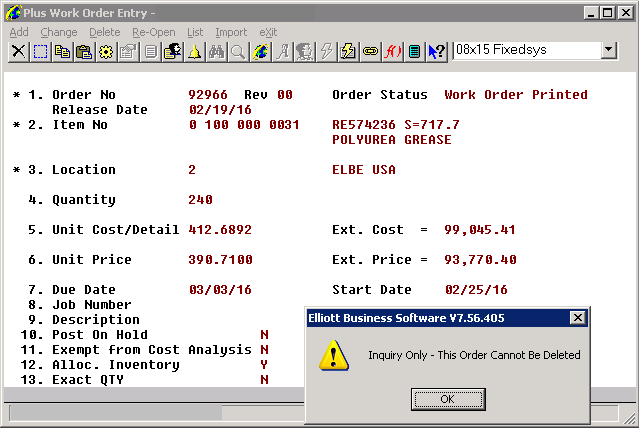Click the ELBE USA location name
This screenshot has height=428, width=639.
364,170
